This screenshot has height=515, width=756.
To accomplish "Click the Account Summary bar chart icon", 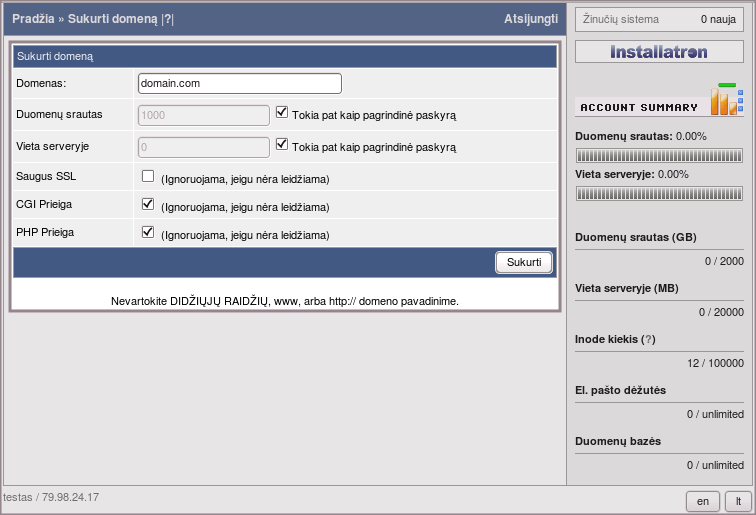I will pos(726,101).
